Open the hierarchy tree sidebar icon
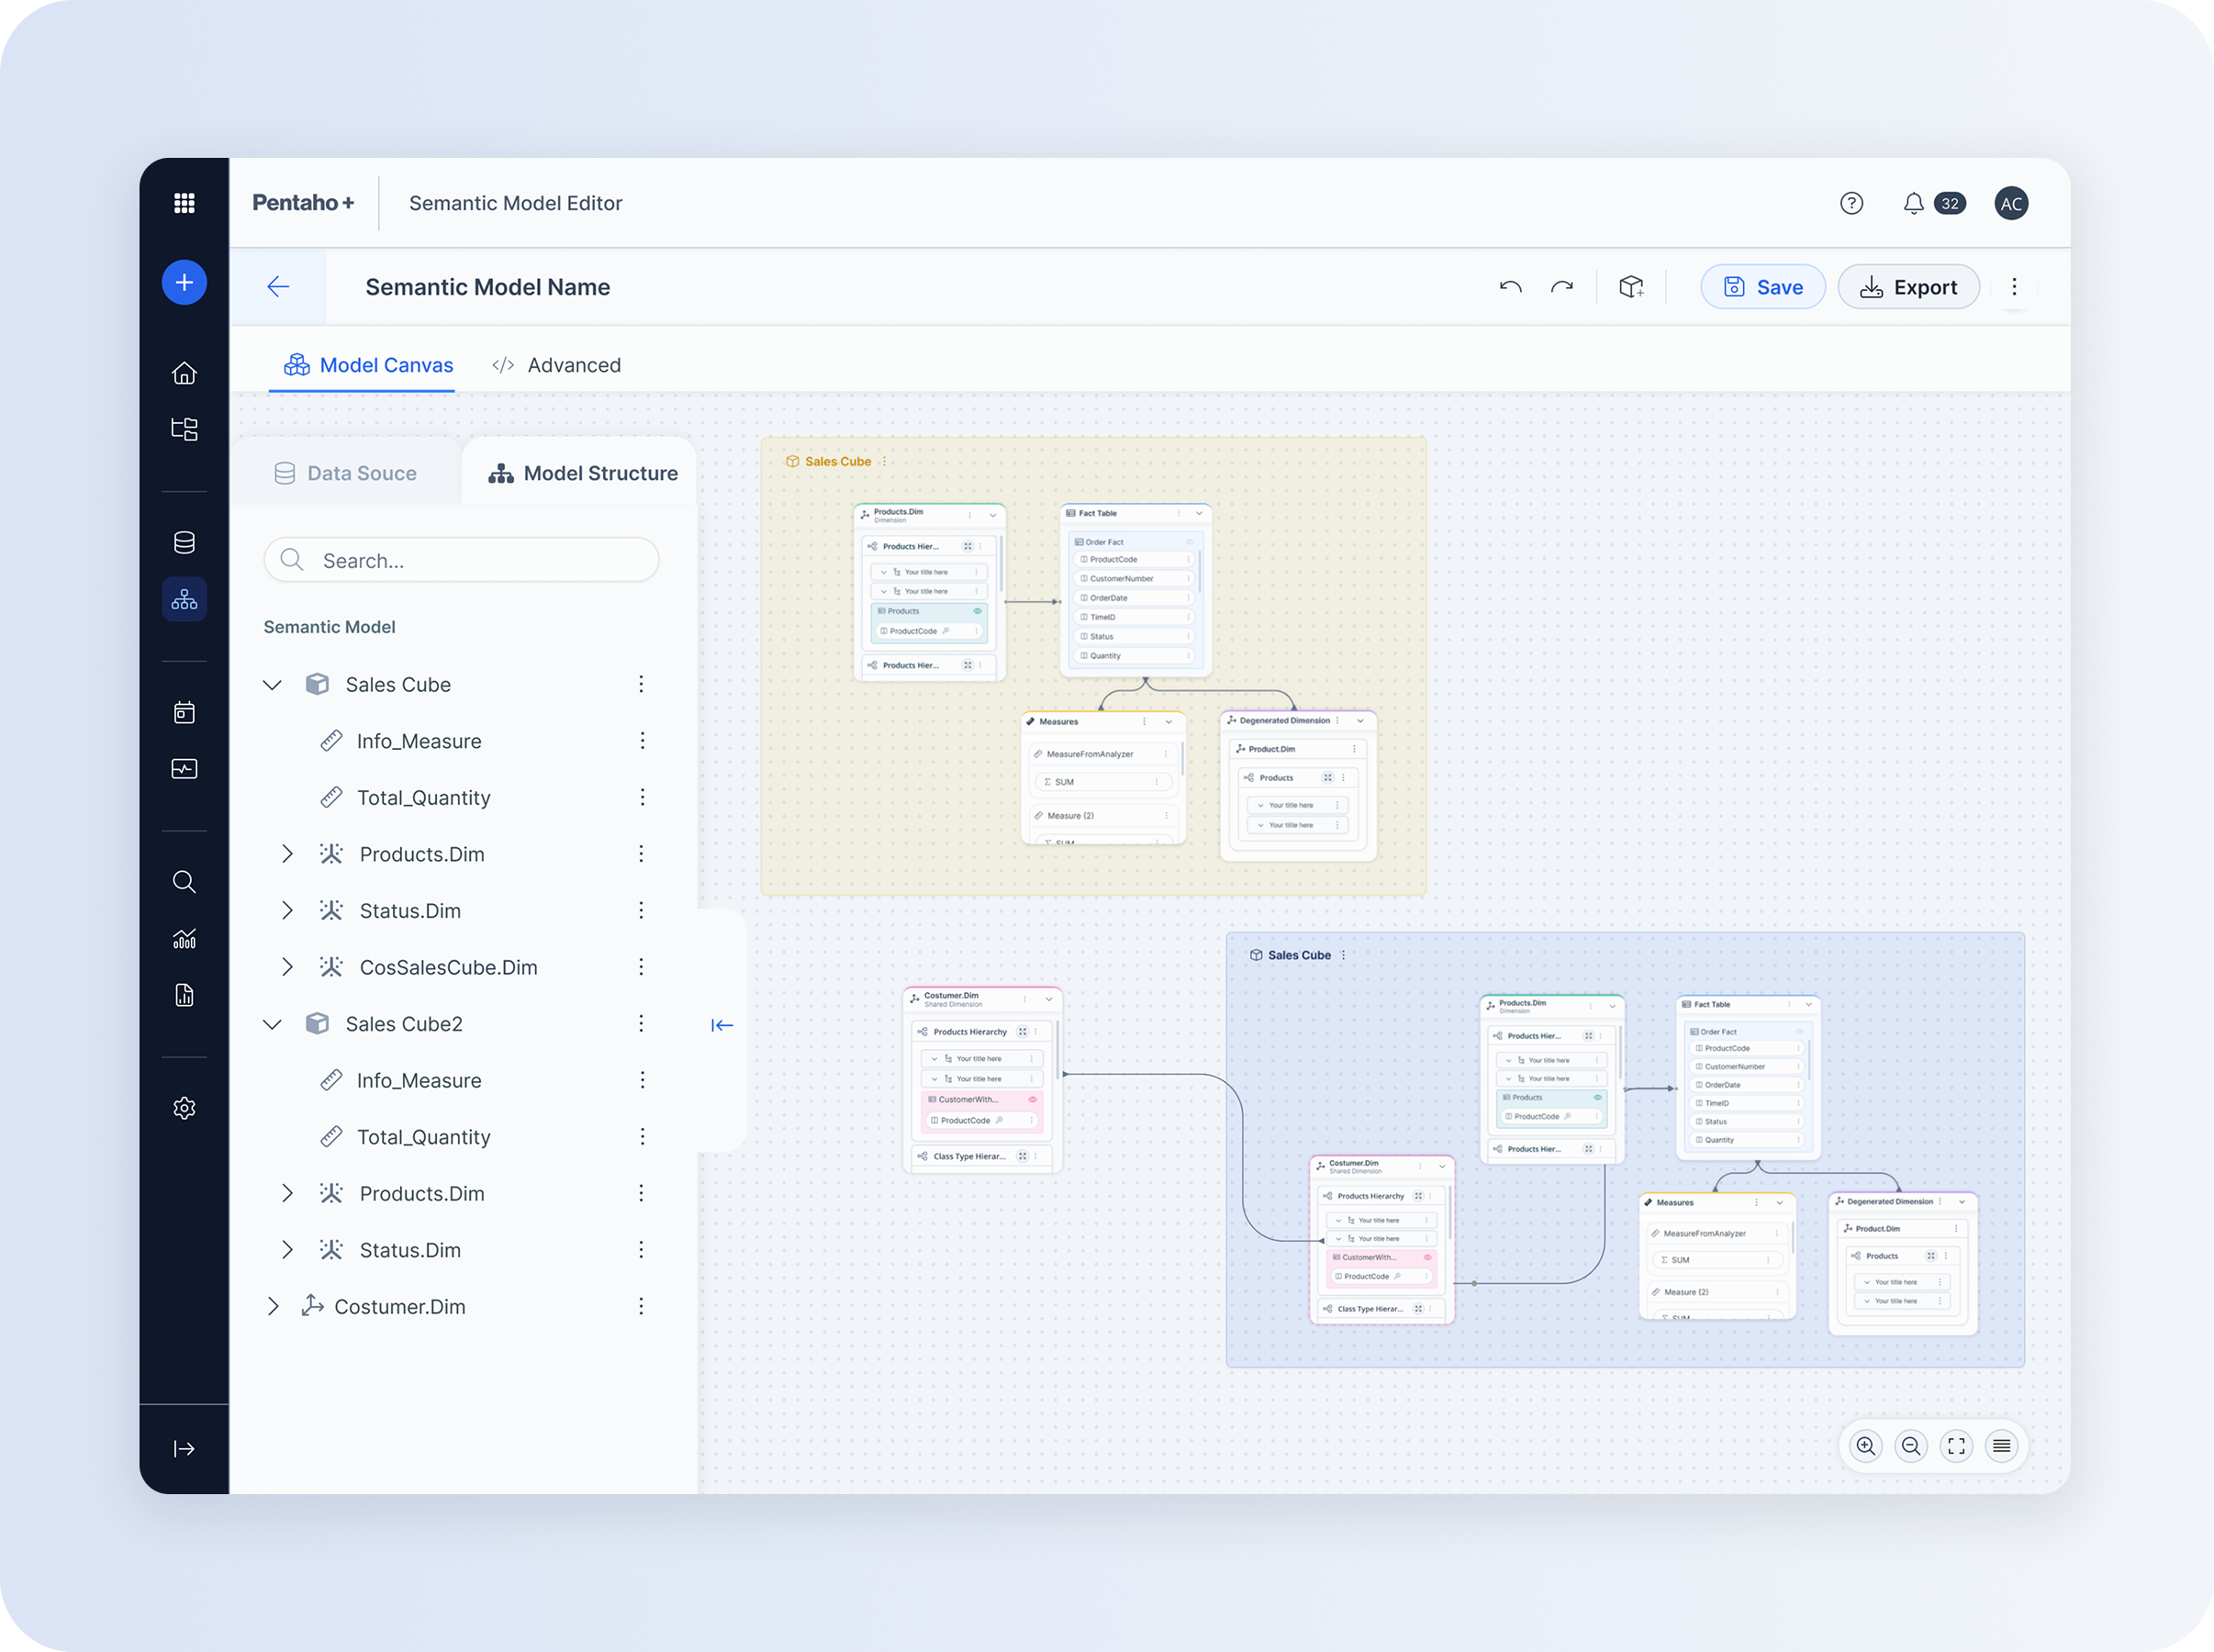The image size is (2214, 1652). [184, 599]
